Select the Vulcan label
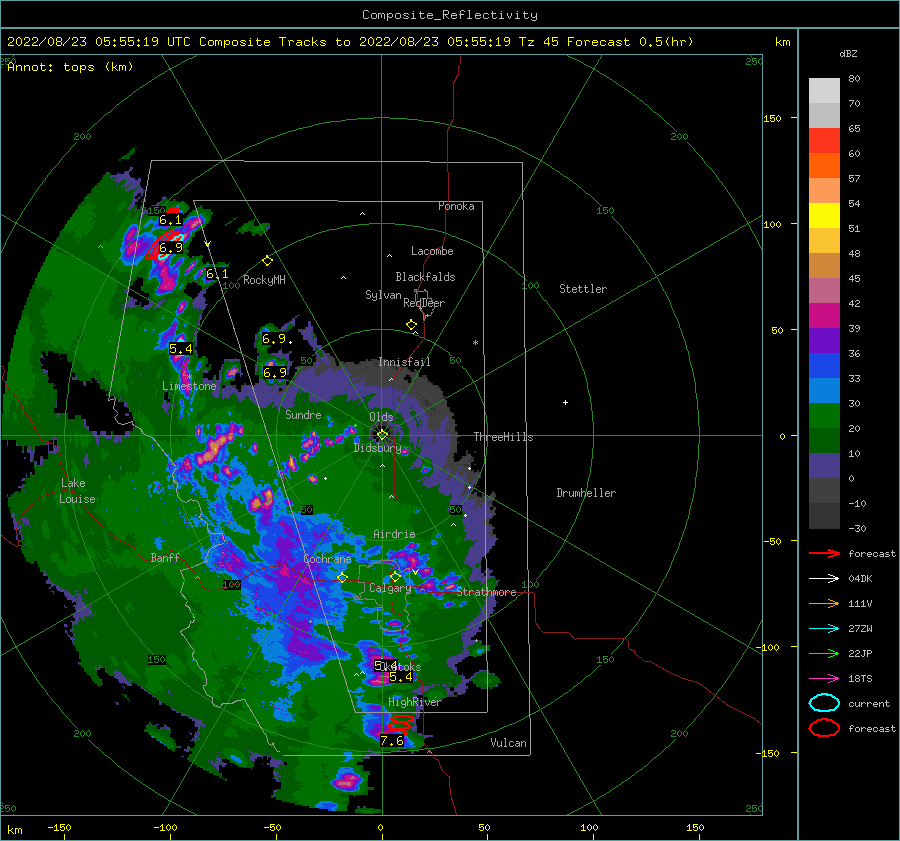 509,743
